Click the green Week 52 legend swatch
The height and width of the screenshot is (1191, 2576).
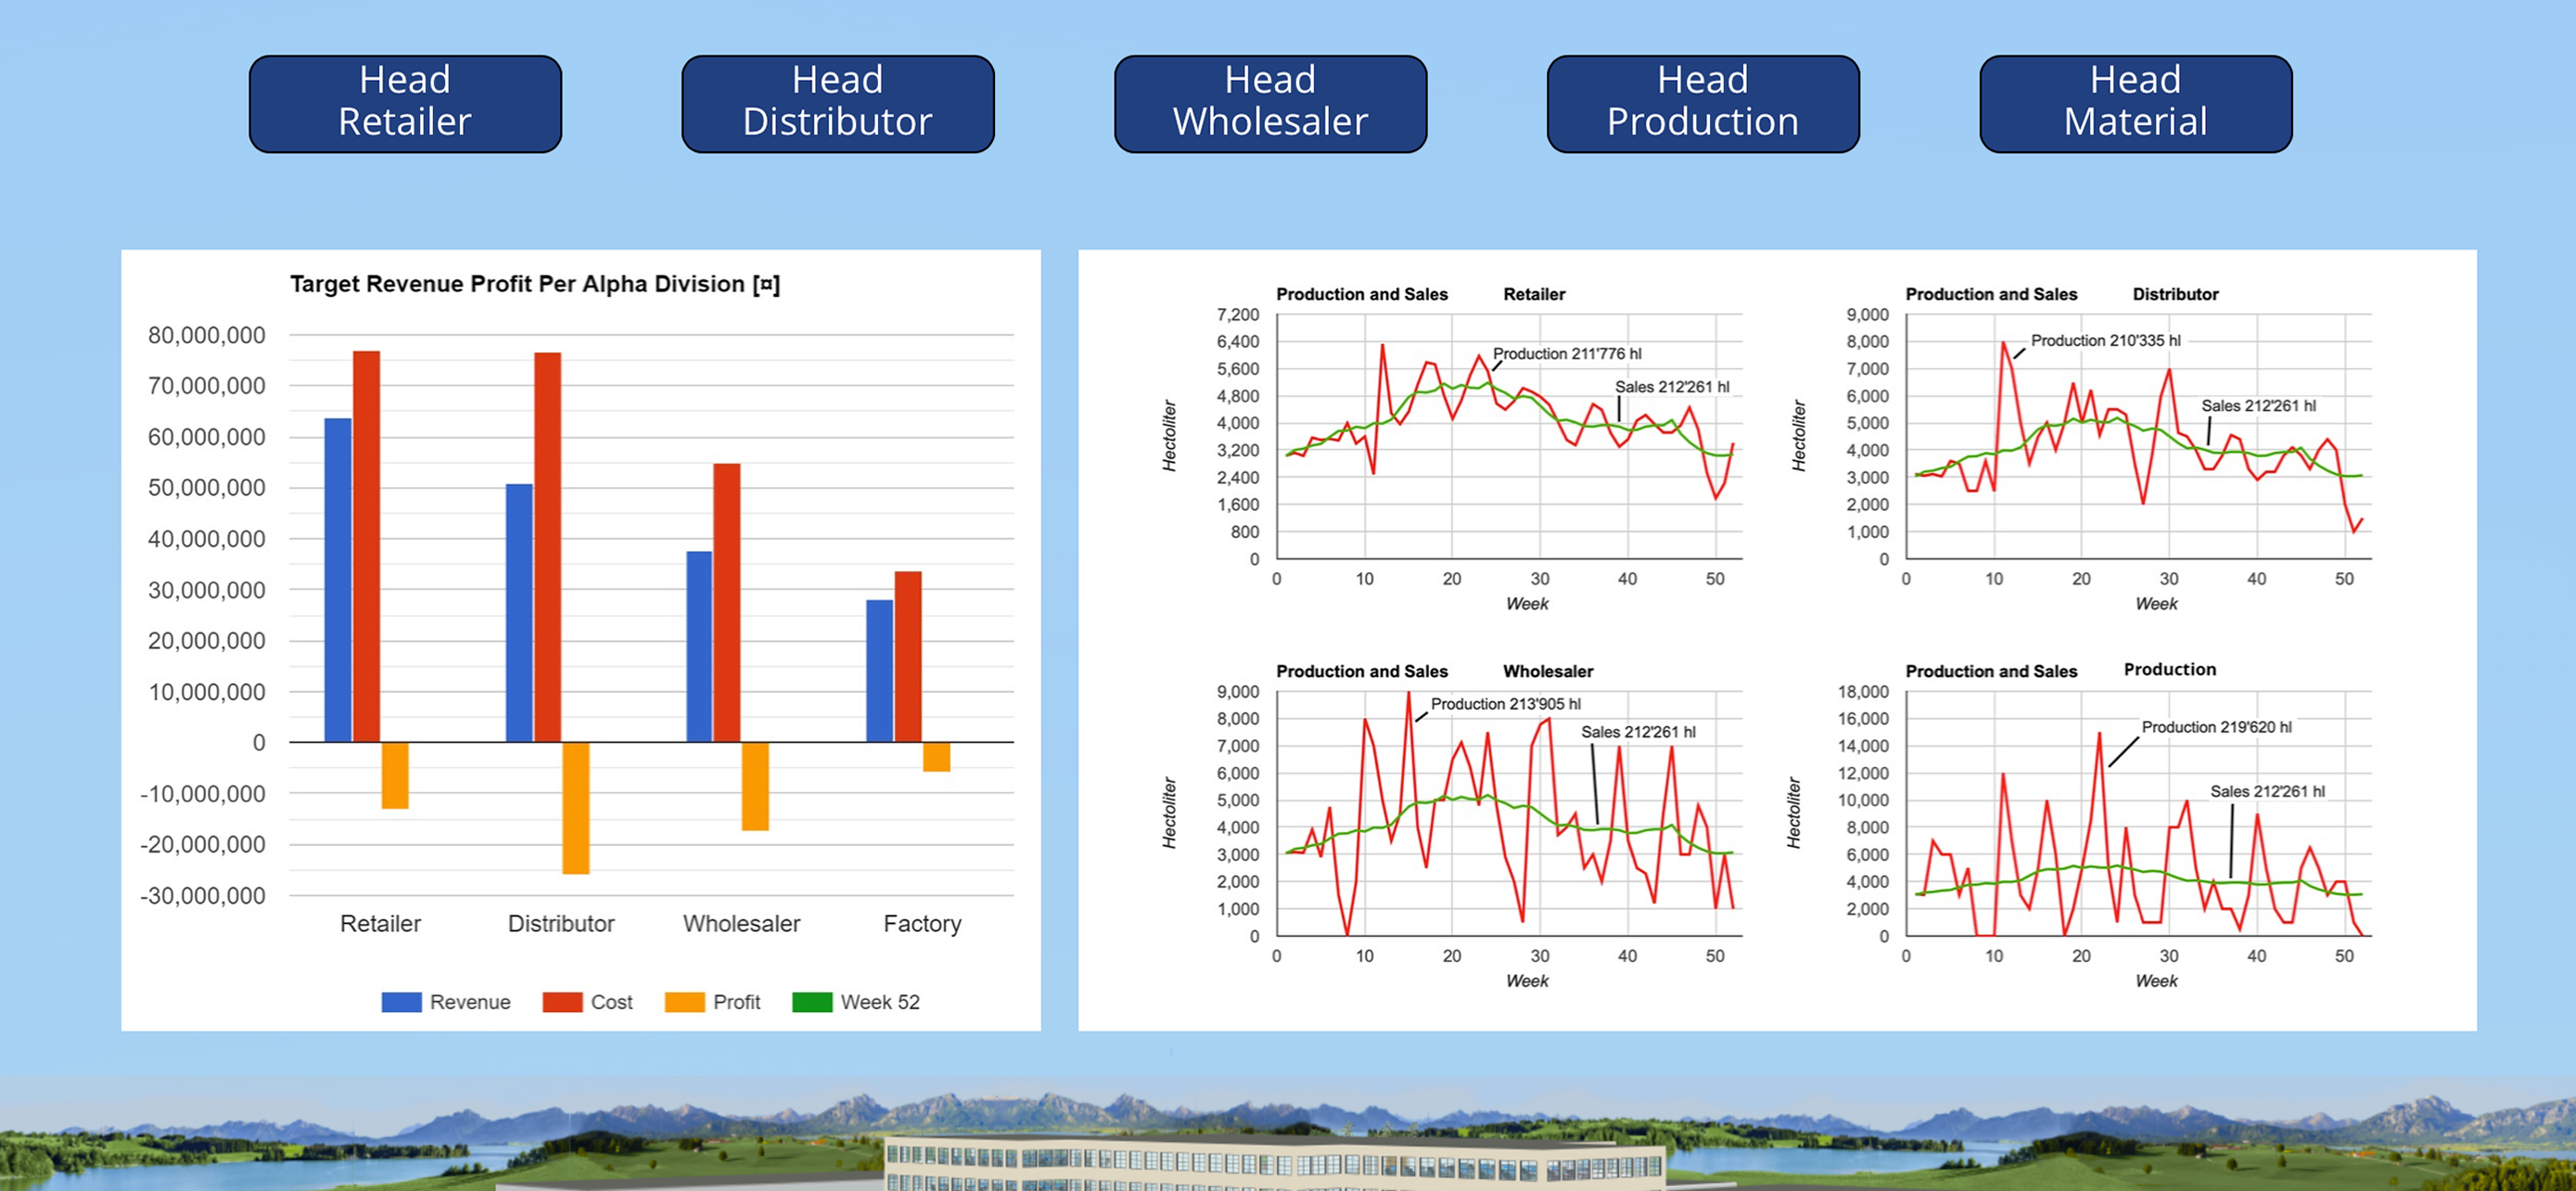[812, 1002]
